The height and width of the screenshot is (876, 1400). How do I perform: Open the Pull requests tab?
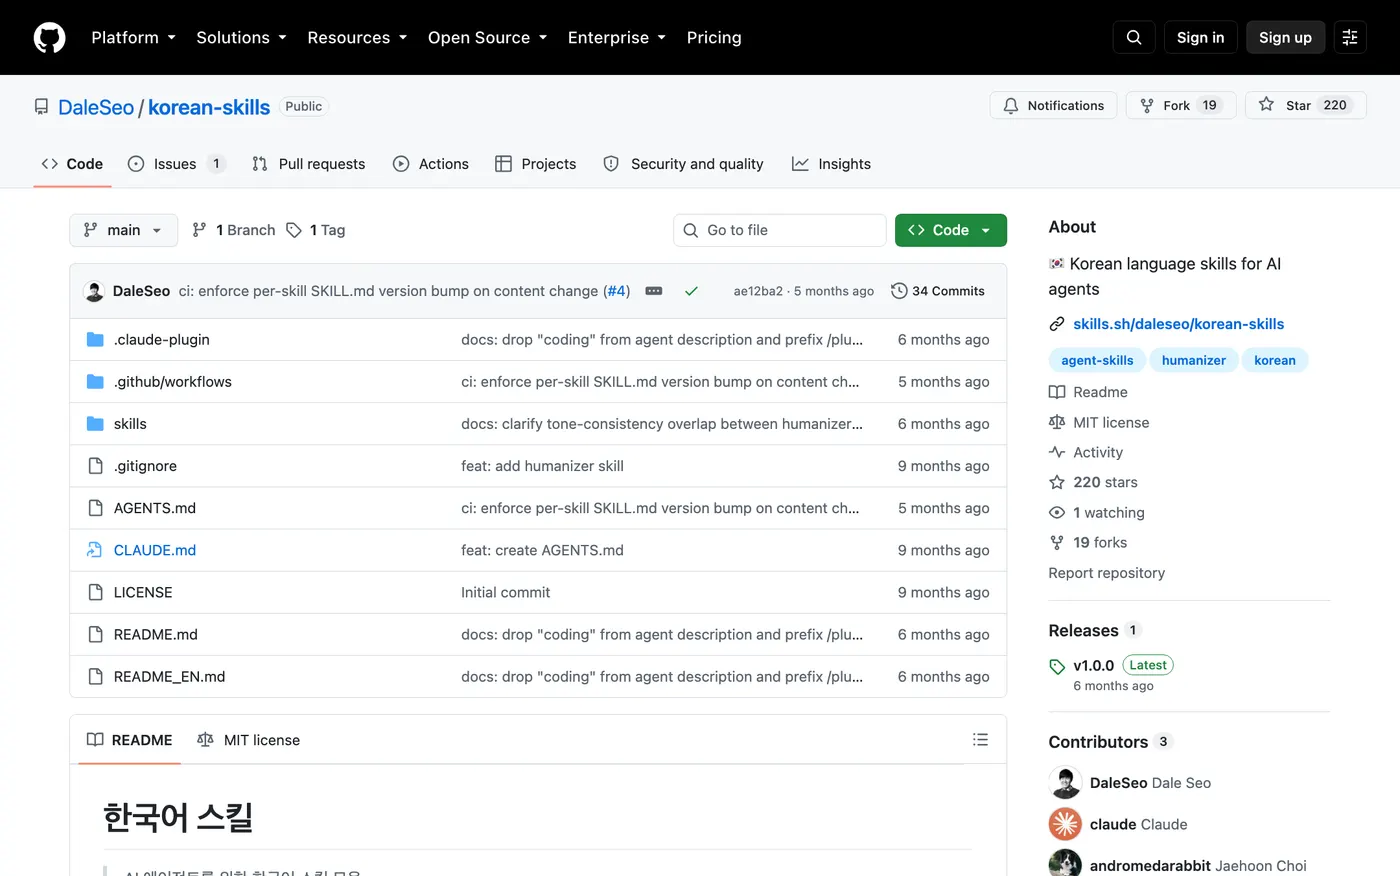pyautogui.click(x=309, y=164)
